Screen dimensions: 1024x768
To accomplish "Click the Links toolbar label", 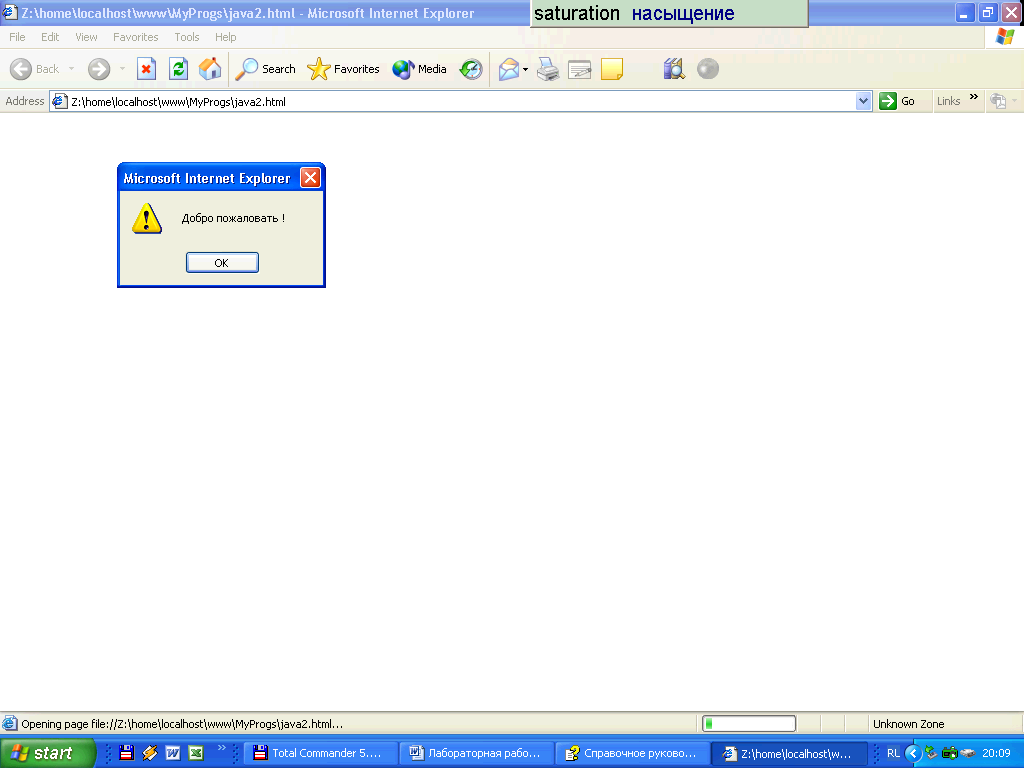I will pos(948,101).
